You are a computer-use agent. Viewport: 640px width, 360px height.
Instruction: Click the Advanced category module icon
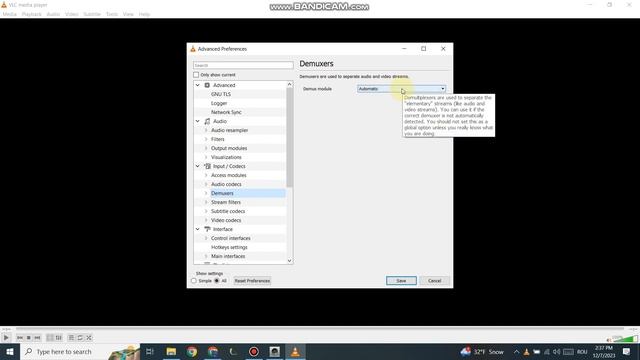point(207,85)
